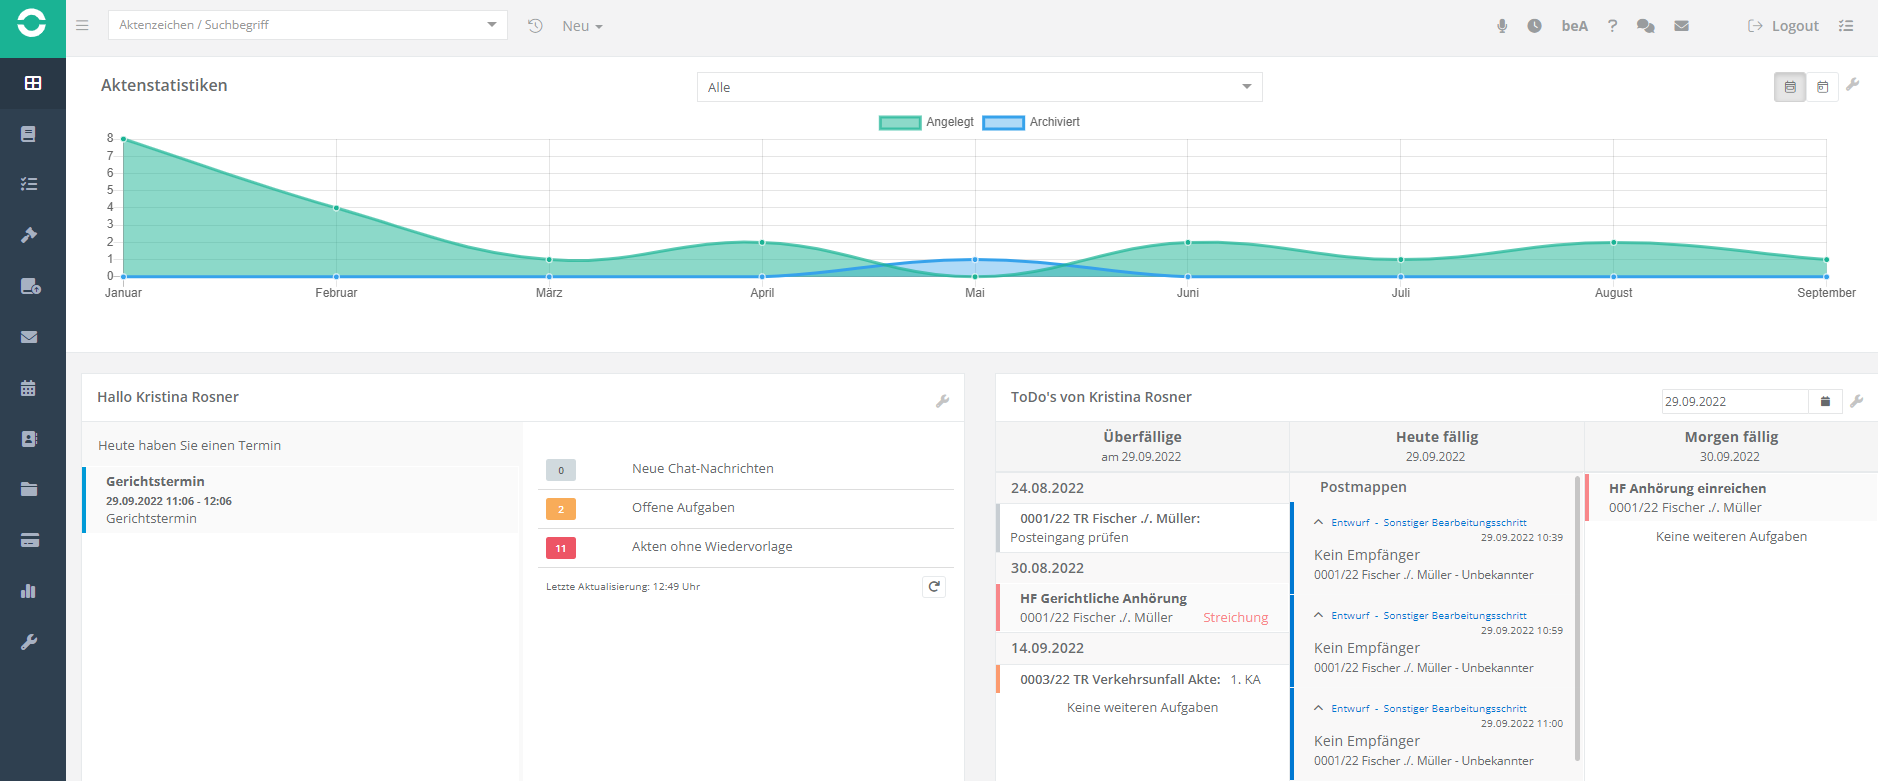The image size is (1878, 781).
Task: Open the bar chart statistics sidebar icon
Action: tap(29, 591)
